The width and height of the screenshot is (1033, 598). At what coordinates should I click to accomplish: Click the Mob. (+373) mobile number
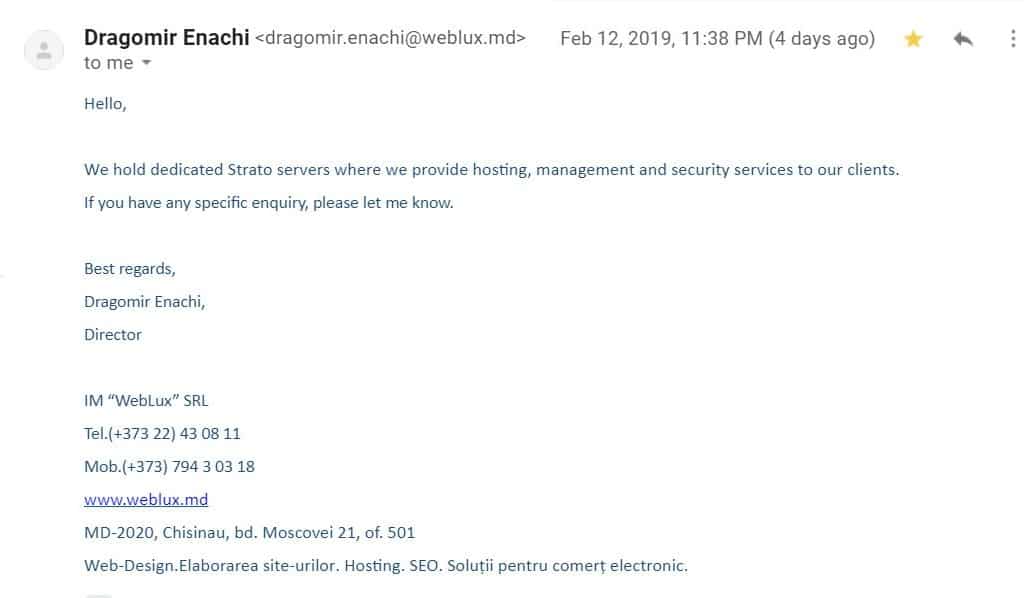click(x=169, y=466)
